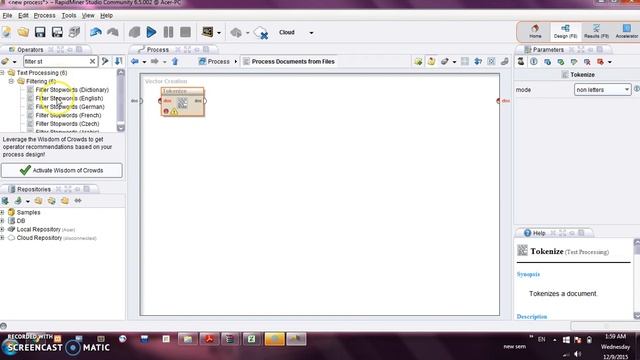The width and height of the screenshot is (640, 360).
Task: Undo the last action
Action: tap(96, 32)
